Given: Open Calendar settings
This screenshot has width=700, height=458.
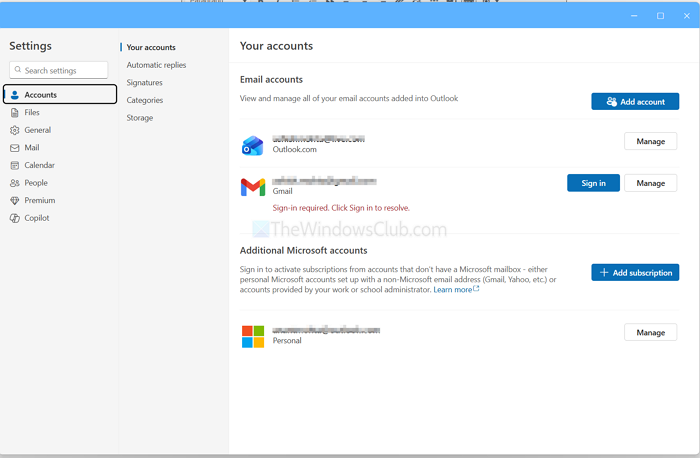Looking at the screenshot, I should [60, 165].
